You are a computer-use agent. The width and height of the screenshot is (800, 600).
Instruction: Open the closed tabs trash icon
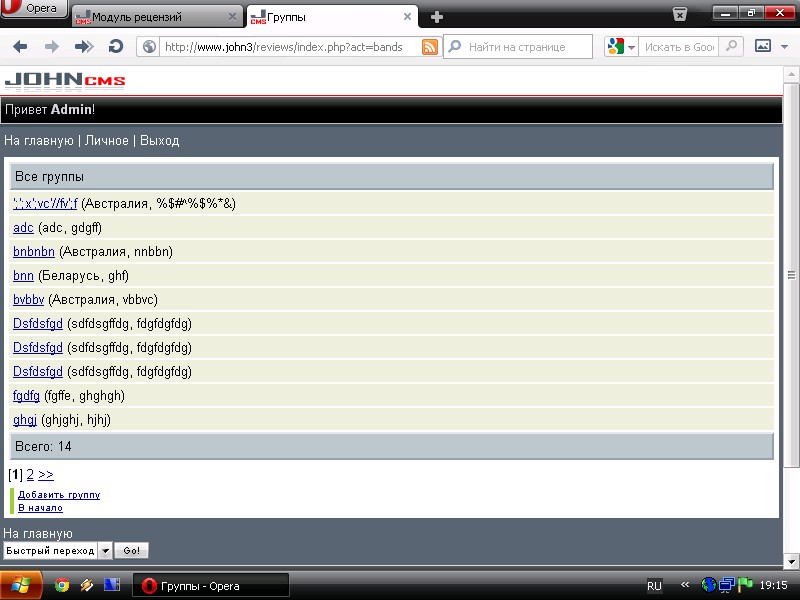click(x=680, y=14)
